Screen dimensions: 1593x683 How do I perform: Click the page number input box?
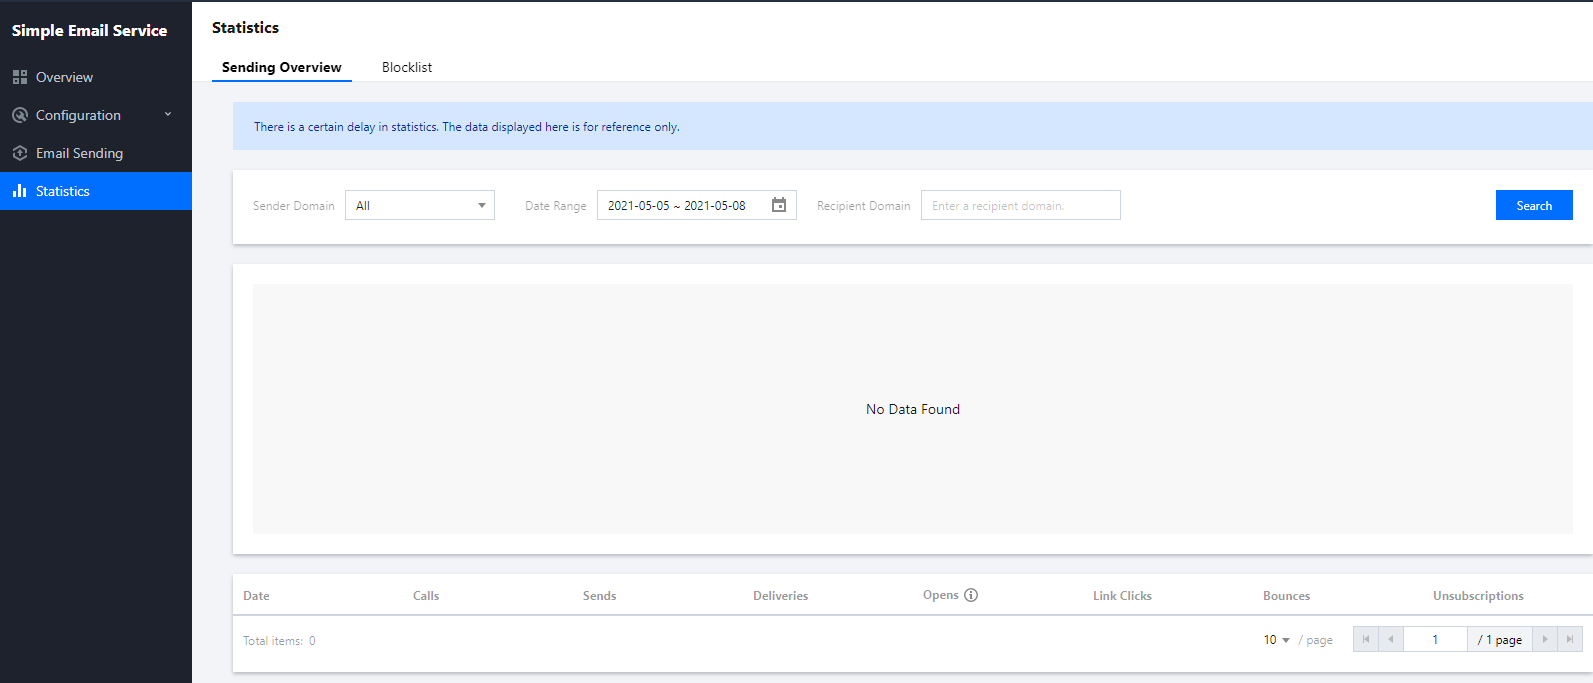[1435, 639]
